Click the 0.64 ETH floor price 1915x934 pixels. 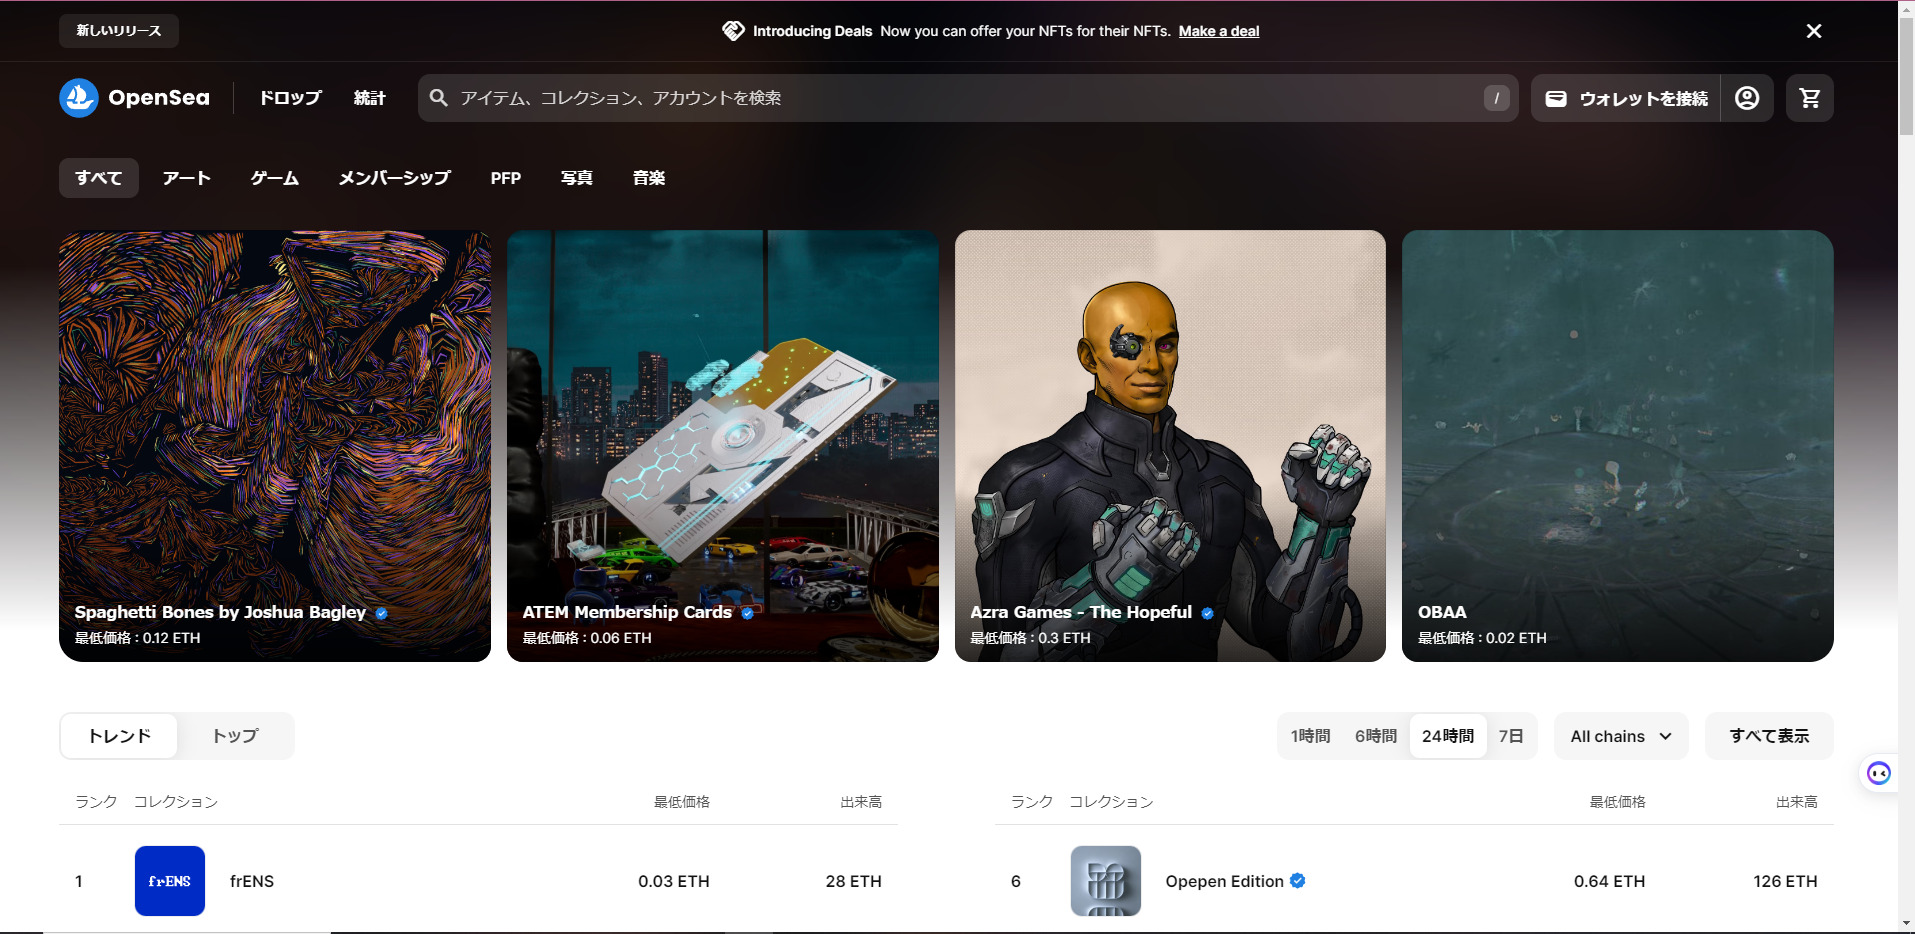1610,881
